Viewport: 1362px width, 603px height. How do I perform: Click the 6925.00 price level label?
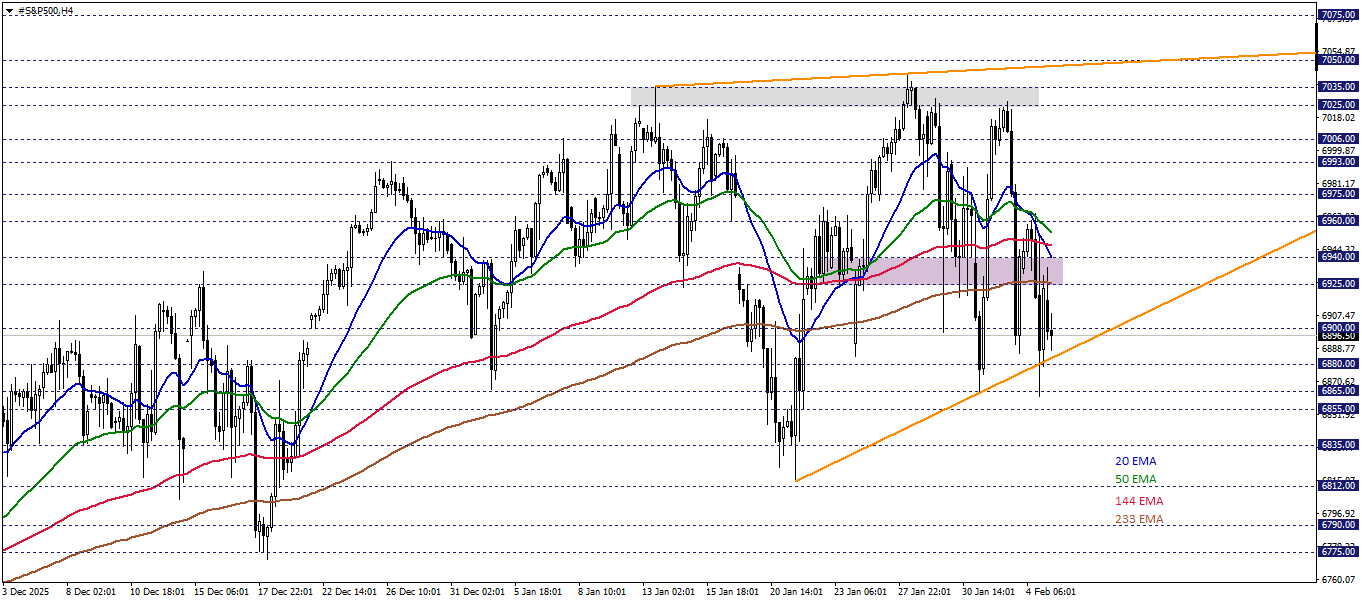click(x=1337, y=284)
